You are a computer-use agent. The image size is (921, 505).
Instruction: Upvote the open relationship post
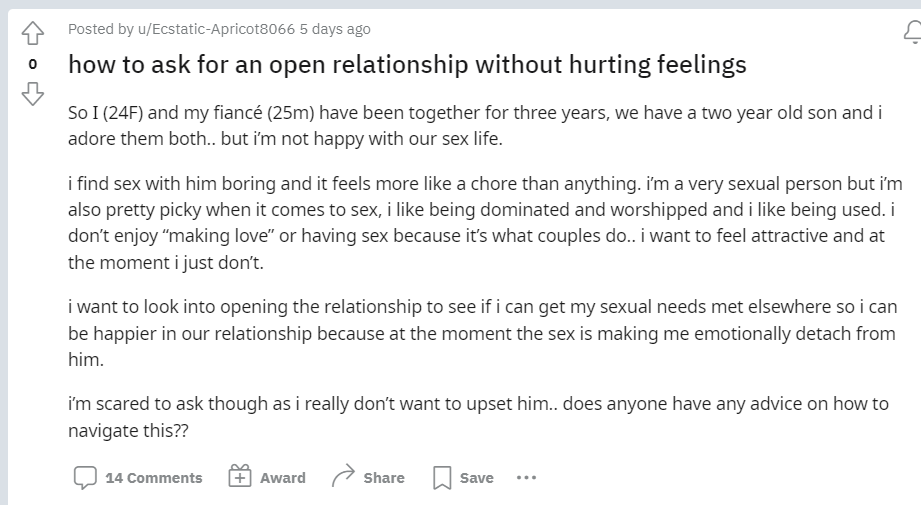(33, 33)
